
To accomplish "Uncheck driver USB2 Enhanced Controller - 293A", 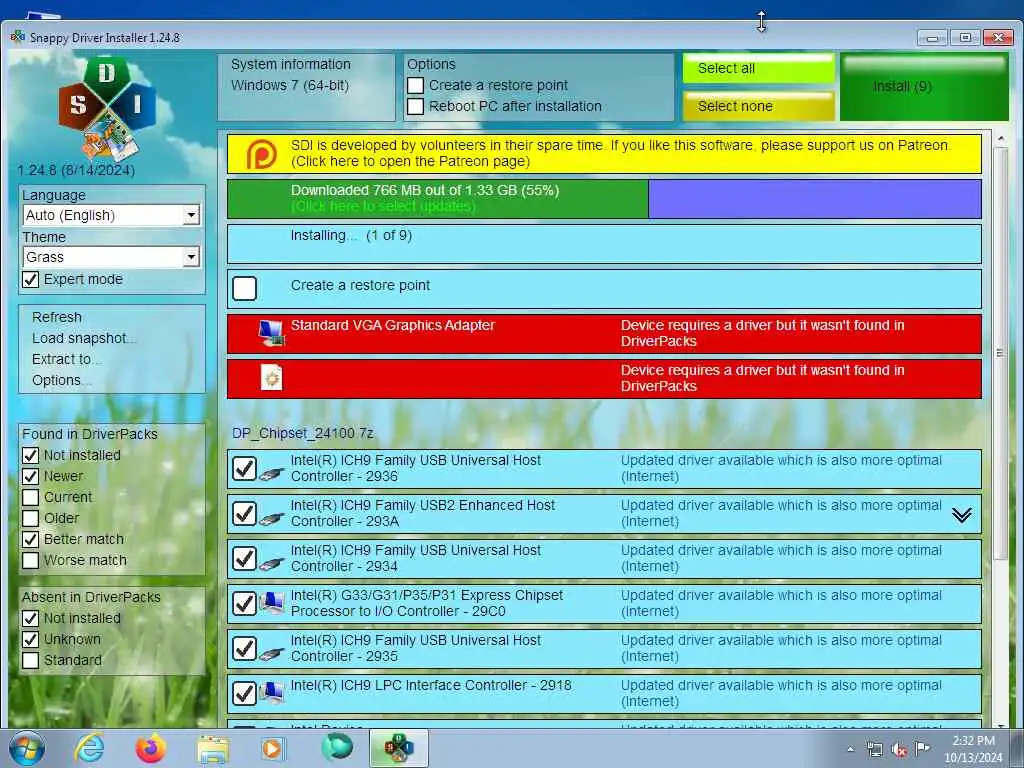I will tap(245, 513).
